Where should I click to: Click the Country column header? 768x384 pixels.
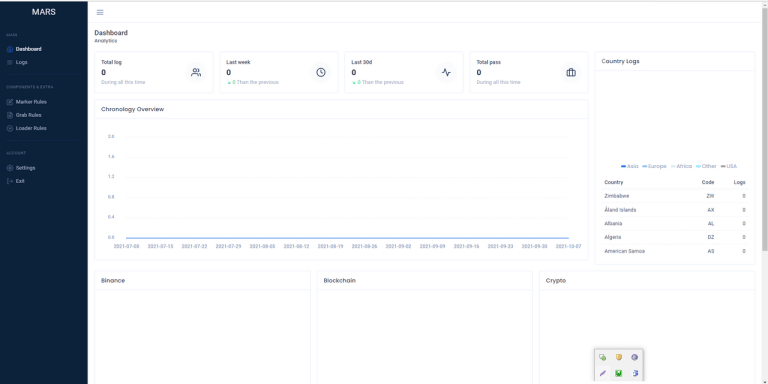point(614,182)
